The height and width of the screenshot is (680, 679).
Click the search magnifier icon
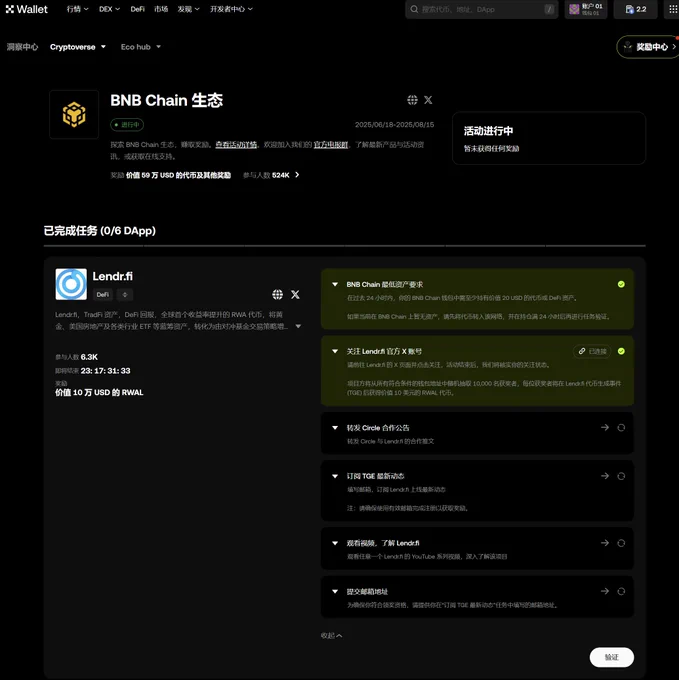415,9
